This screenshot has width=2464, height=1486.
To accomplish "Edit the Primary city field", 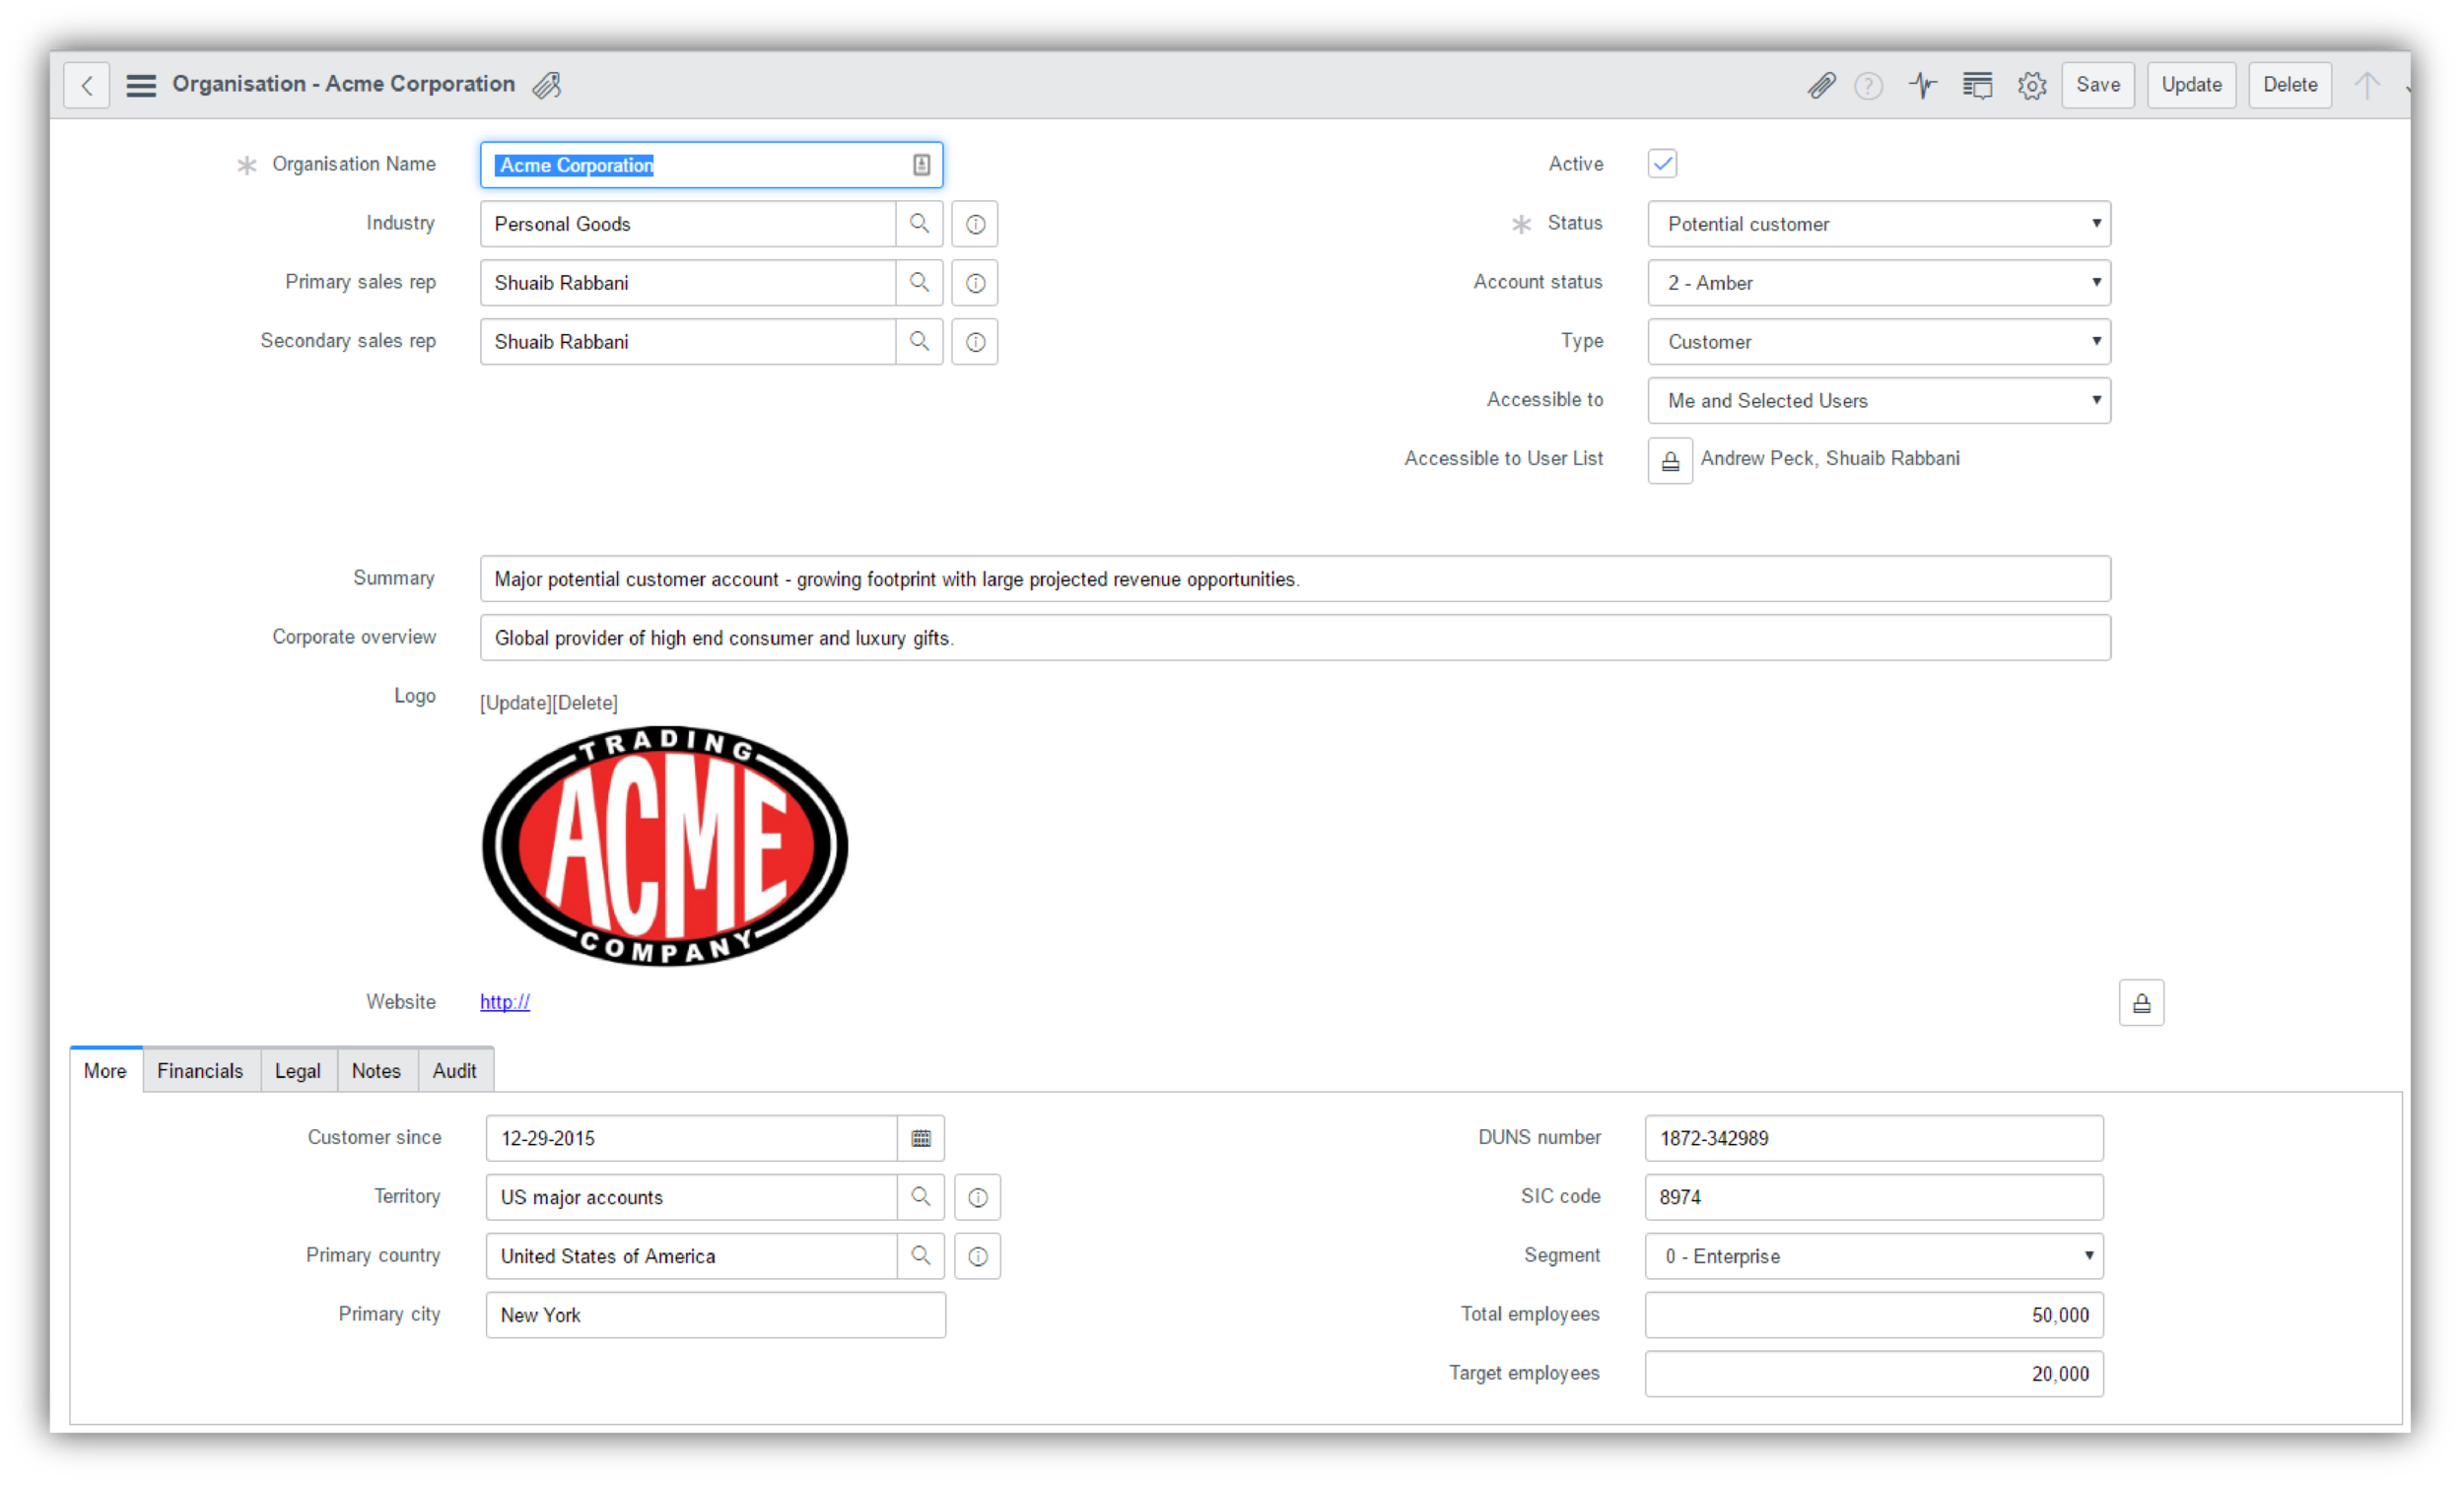I will (716, 1315).
